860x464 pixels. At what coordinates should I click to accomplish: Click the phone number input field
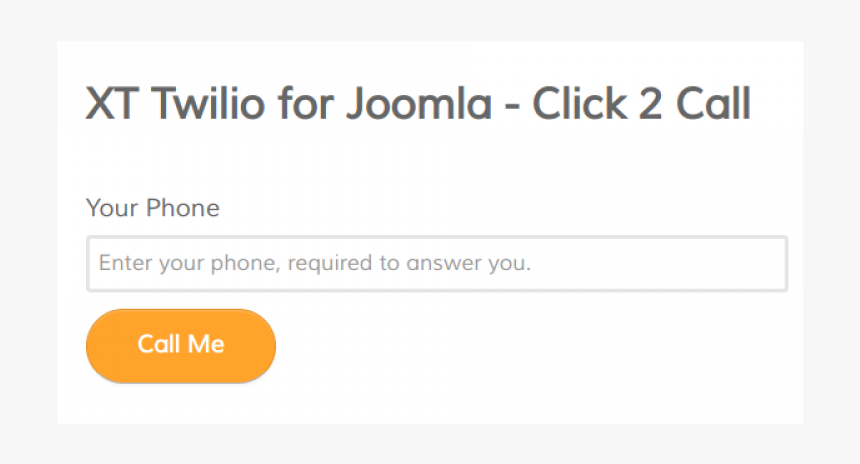point(437,264)
